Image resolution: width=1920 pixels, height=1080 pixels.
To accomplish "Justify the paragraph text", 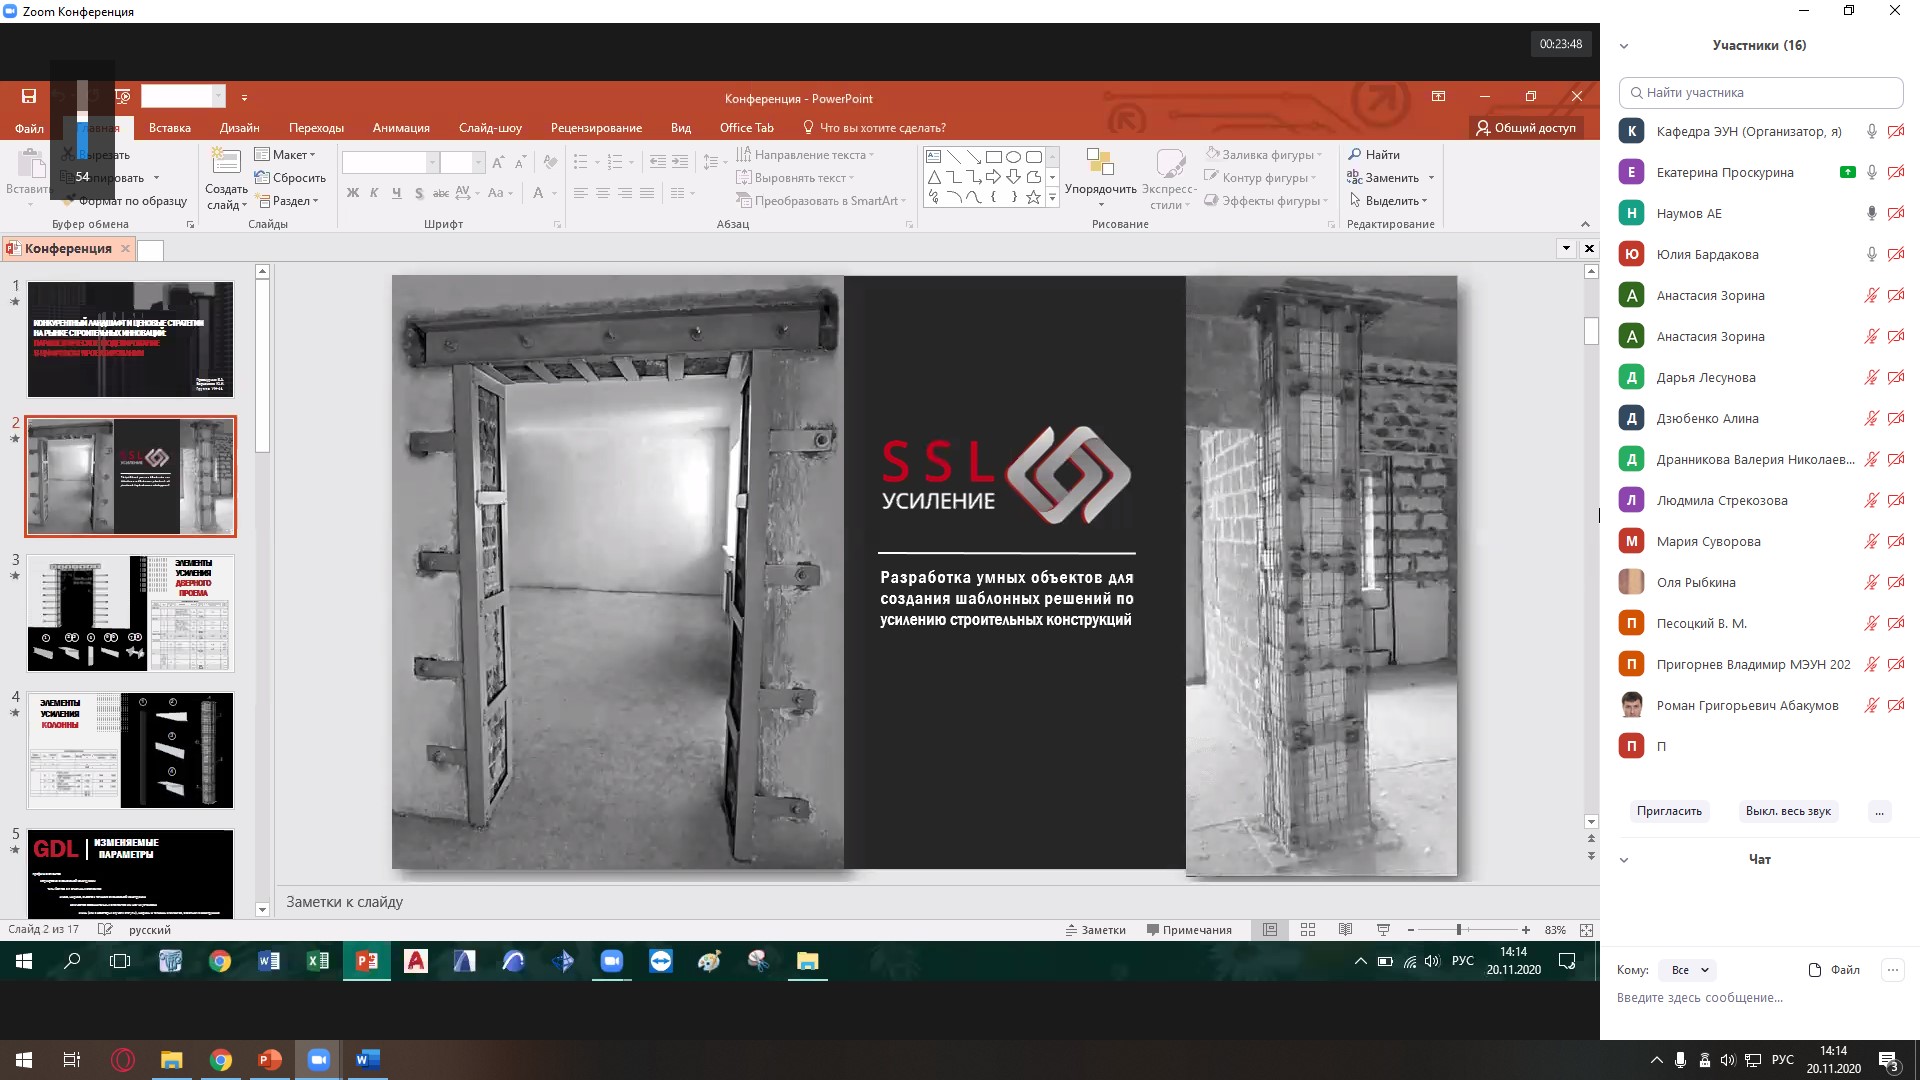I will (647, 193).
